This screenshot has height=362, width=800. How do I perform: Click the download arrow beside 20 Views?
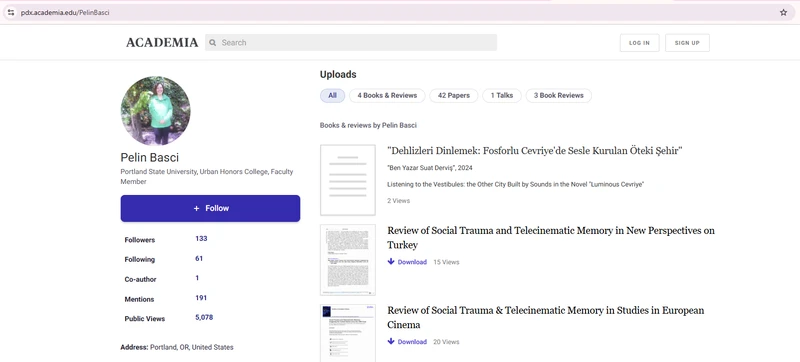(x=391, y=341)
